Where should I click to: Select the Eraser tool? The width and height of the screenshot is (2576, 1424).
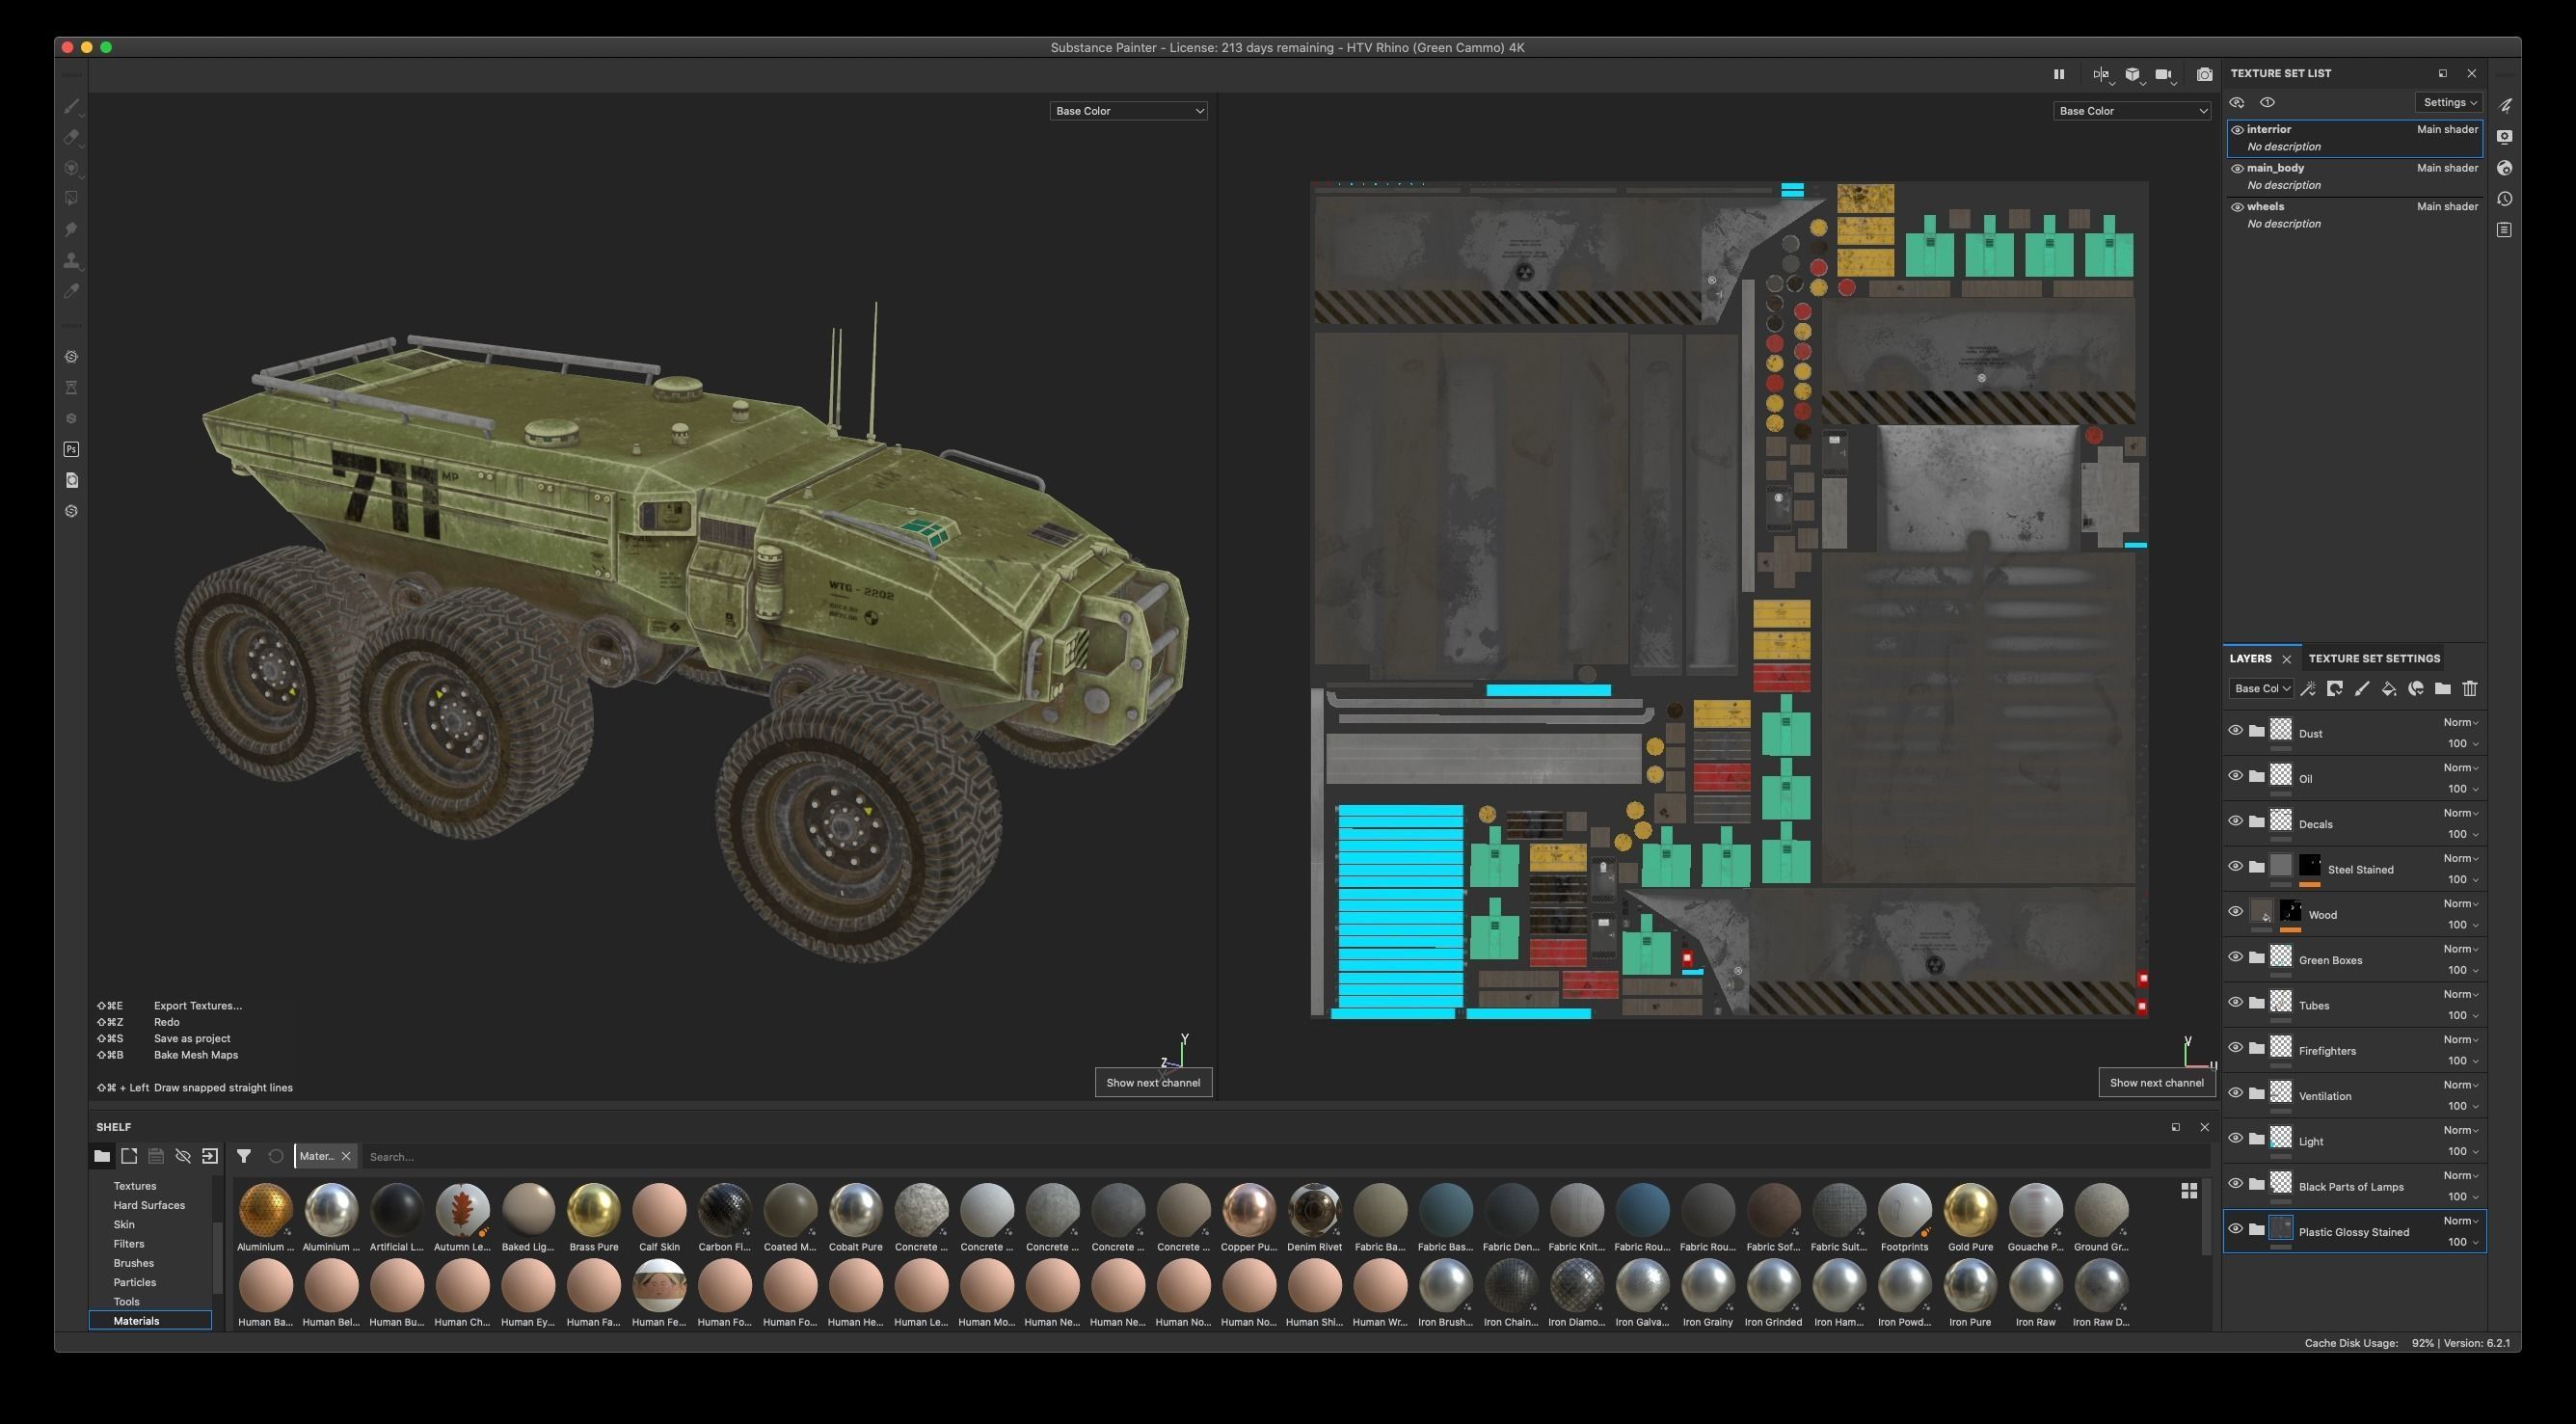(x=71, y=137)
